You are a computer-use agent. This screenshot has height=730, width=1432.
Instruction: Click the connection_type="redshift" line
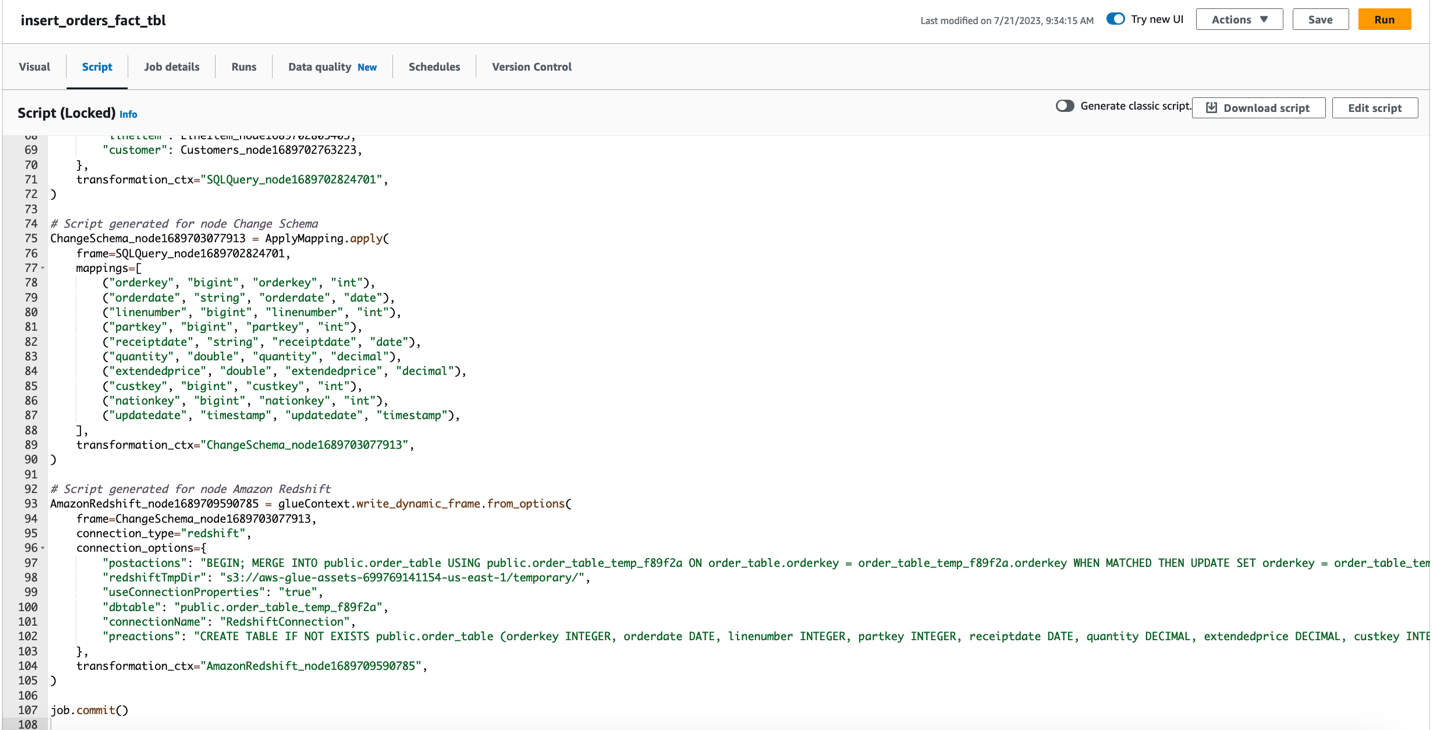click(163, 533)
